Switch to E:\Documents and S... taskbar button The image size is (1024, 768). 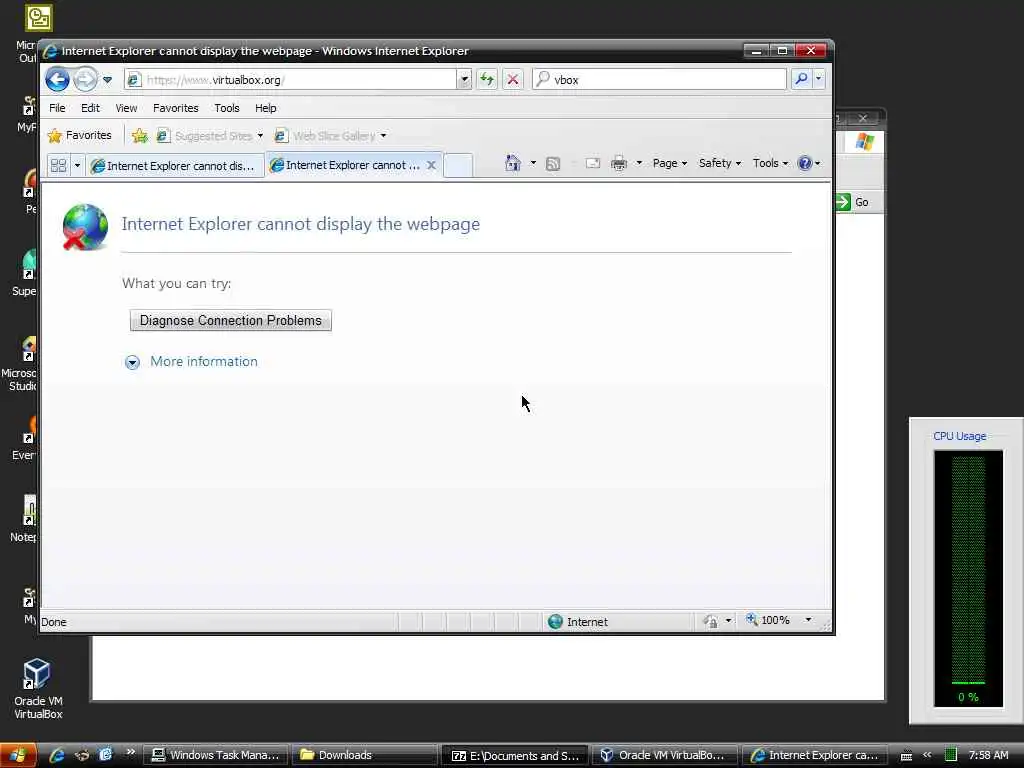(515, 756)
